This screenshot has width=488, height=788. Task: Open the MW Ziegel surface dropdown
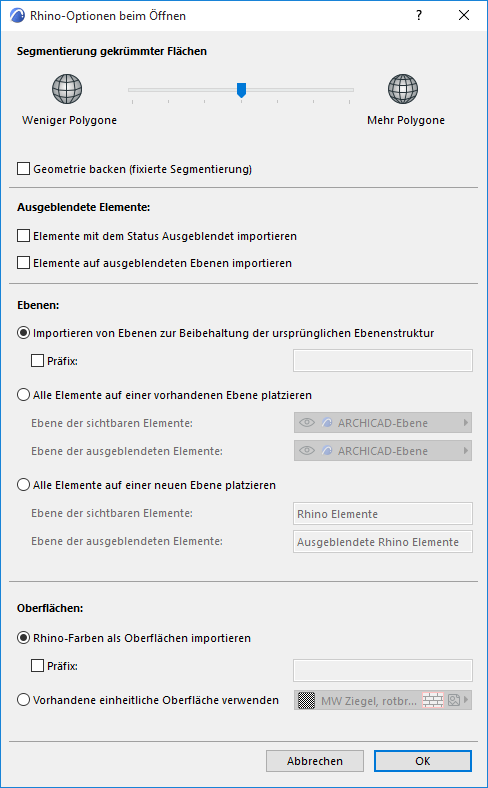[382, 700]
